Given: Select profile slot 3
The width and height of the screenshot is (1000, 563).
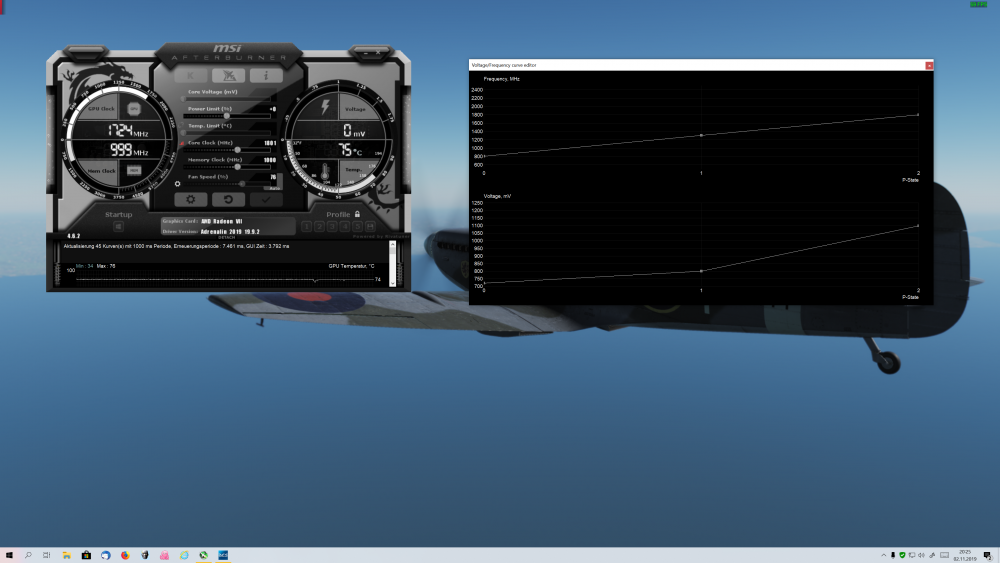Looking at the screenshot, I should [333, 227].
